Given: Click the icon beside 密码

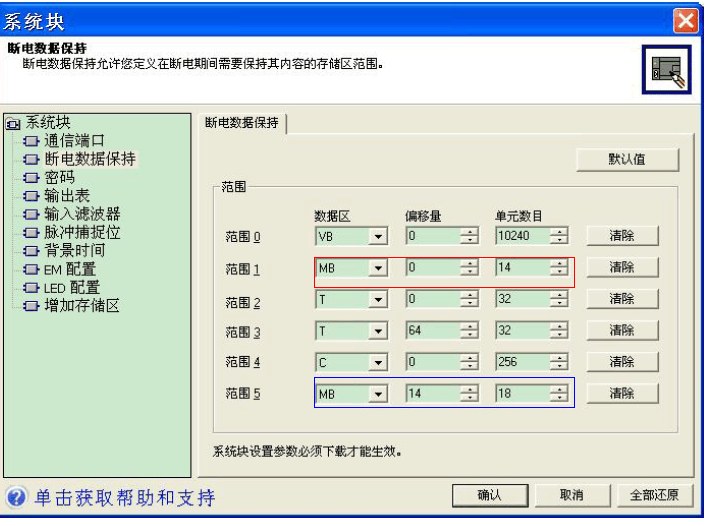Looking at the screenshot, I should tap(31, 178).
